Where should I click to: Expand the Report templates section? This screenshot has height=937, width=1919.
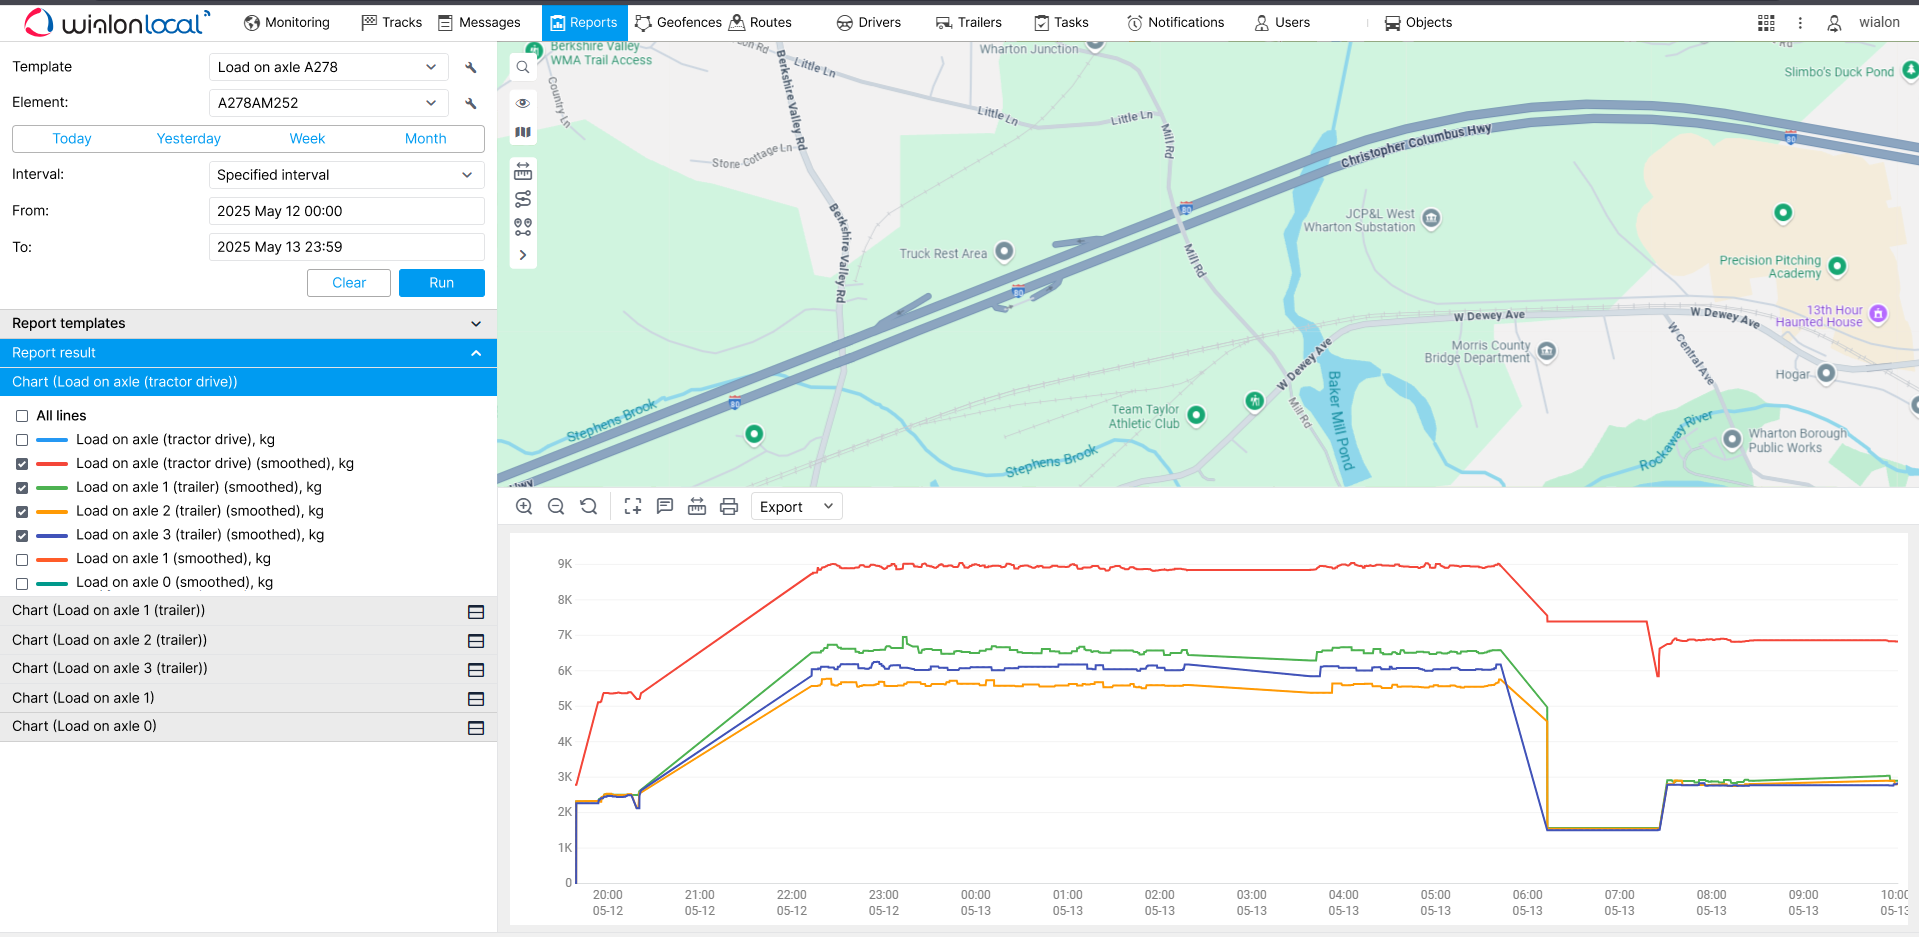(x=248, y=324)
